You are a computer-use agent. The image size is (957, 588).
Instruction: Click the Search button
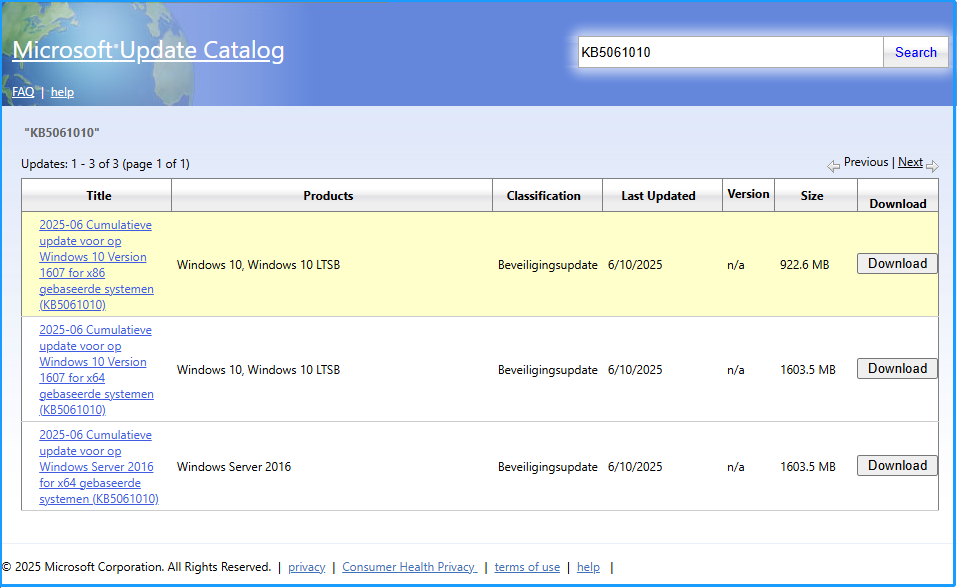(x=915, y=53)
